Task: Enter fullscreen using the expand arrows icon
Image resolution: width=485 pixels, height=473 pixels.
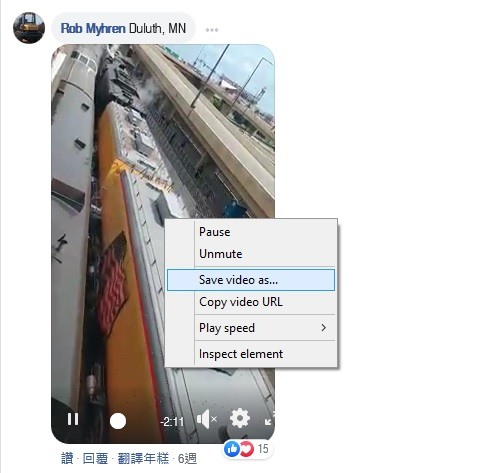Action: (269, 418)
